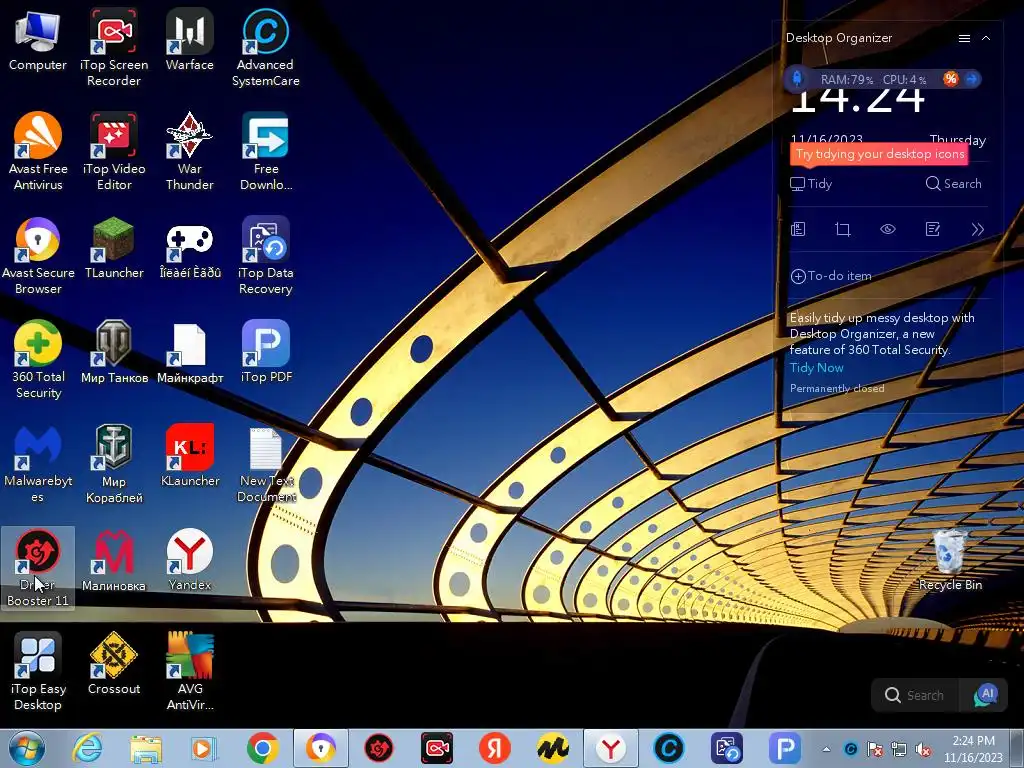This screenshot has height=768, width=1024.
Task: Select the 360 Total Security icon
Action: point(38,360)
